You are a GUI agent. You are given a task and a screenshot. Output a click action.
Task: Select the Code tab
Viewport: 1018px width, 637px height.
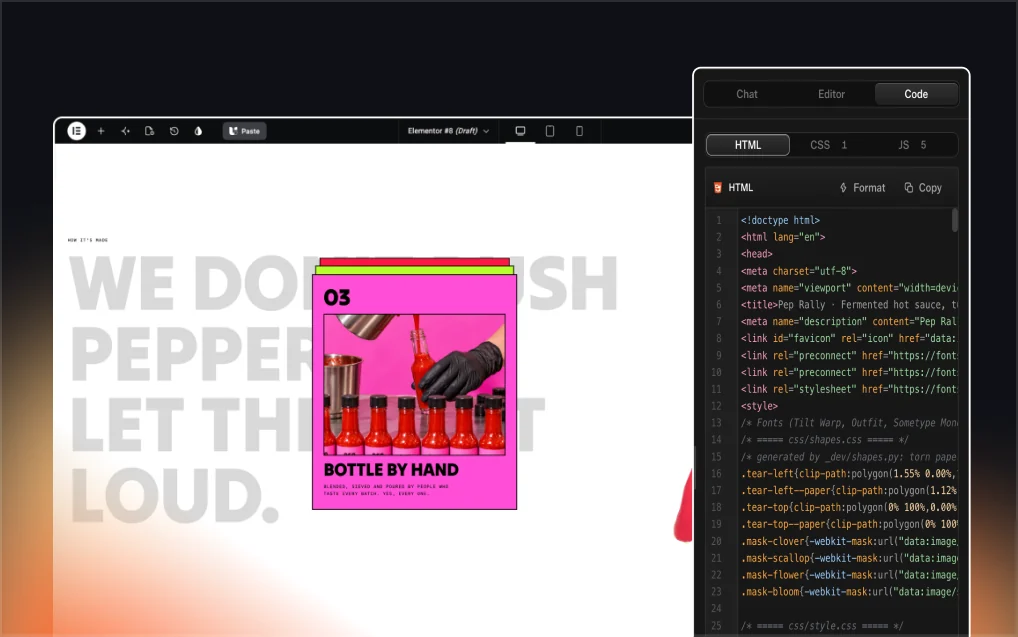916,94
